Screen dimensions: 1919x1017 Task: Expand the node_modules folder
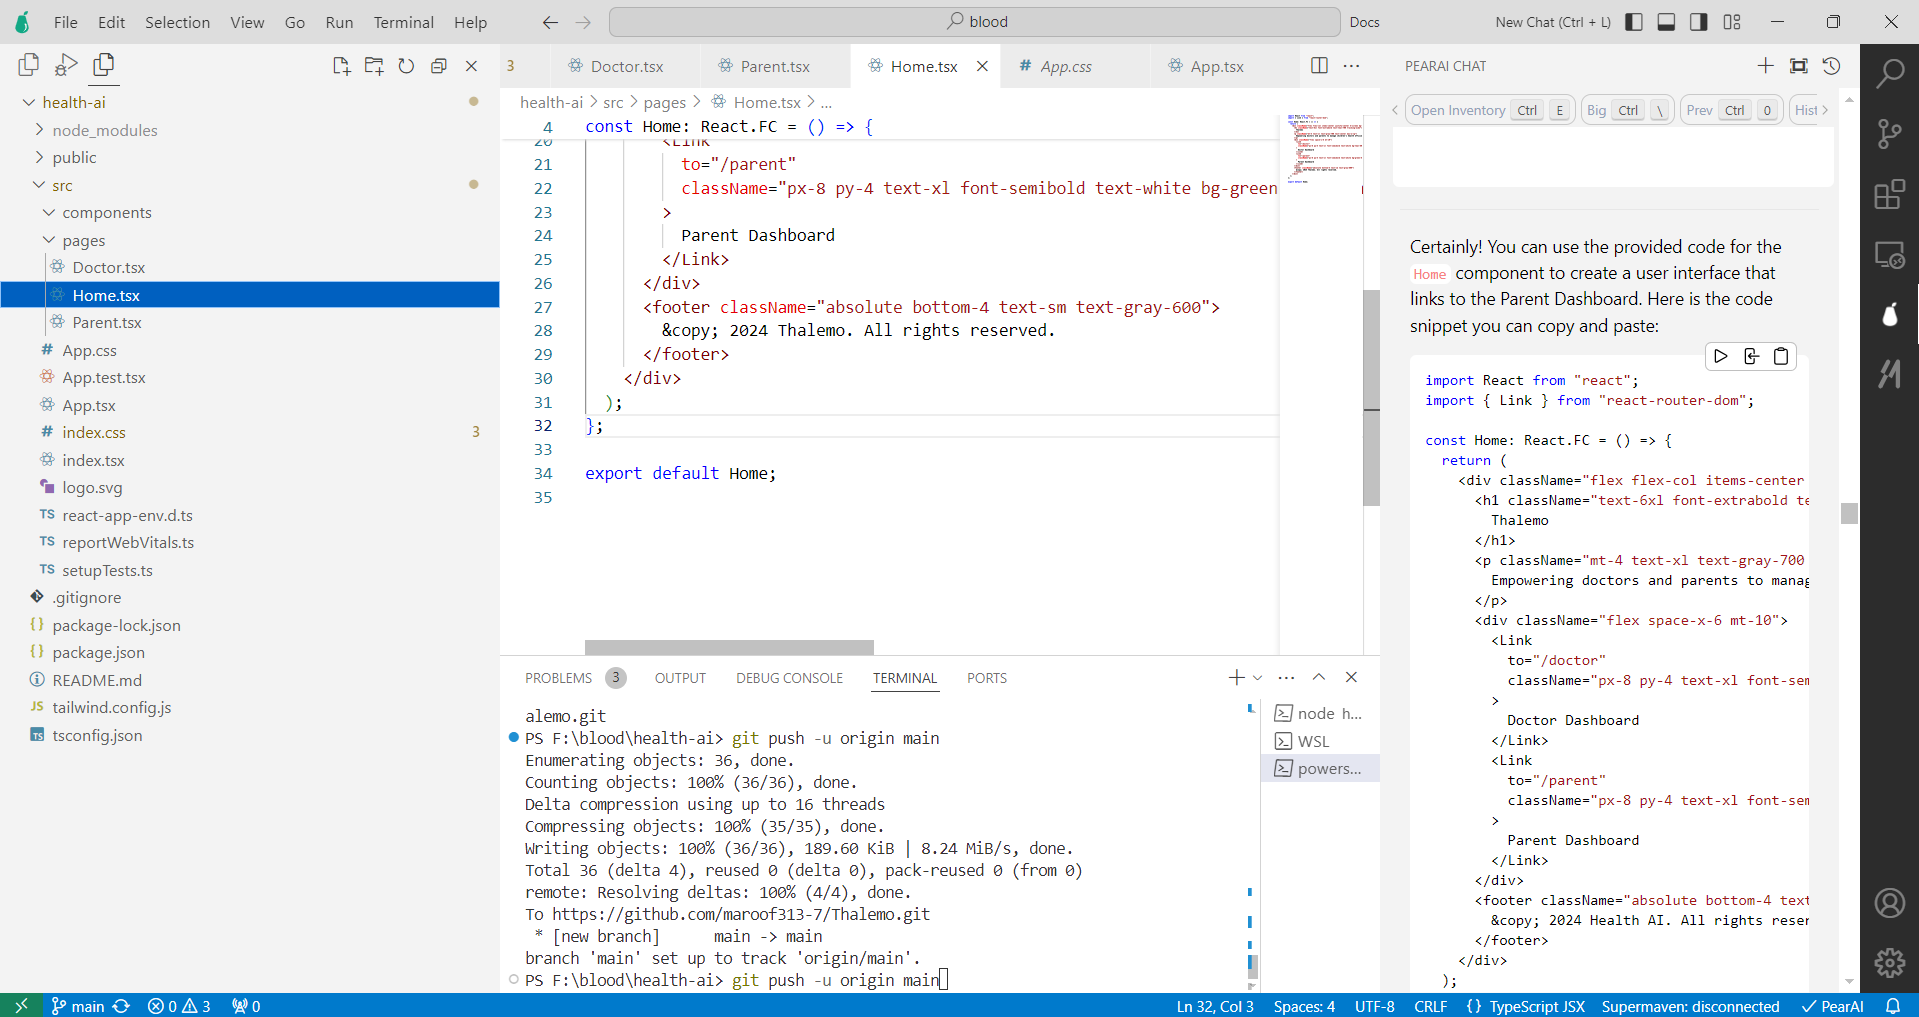[104, 130]
